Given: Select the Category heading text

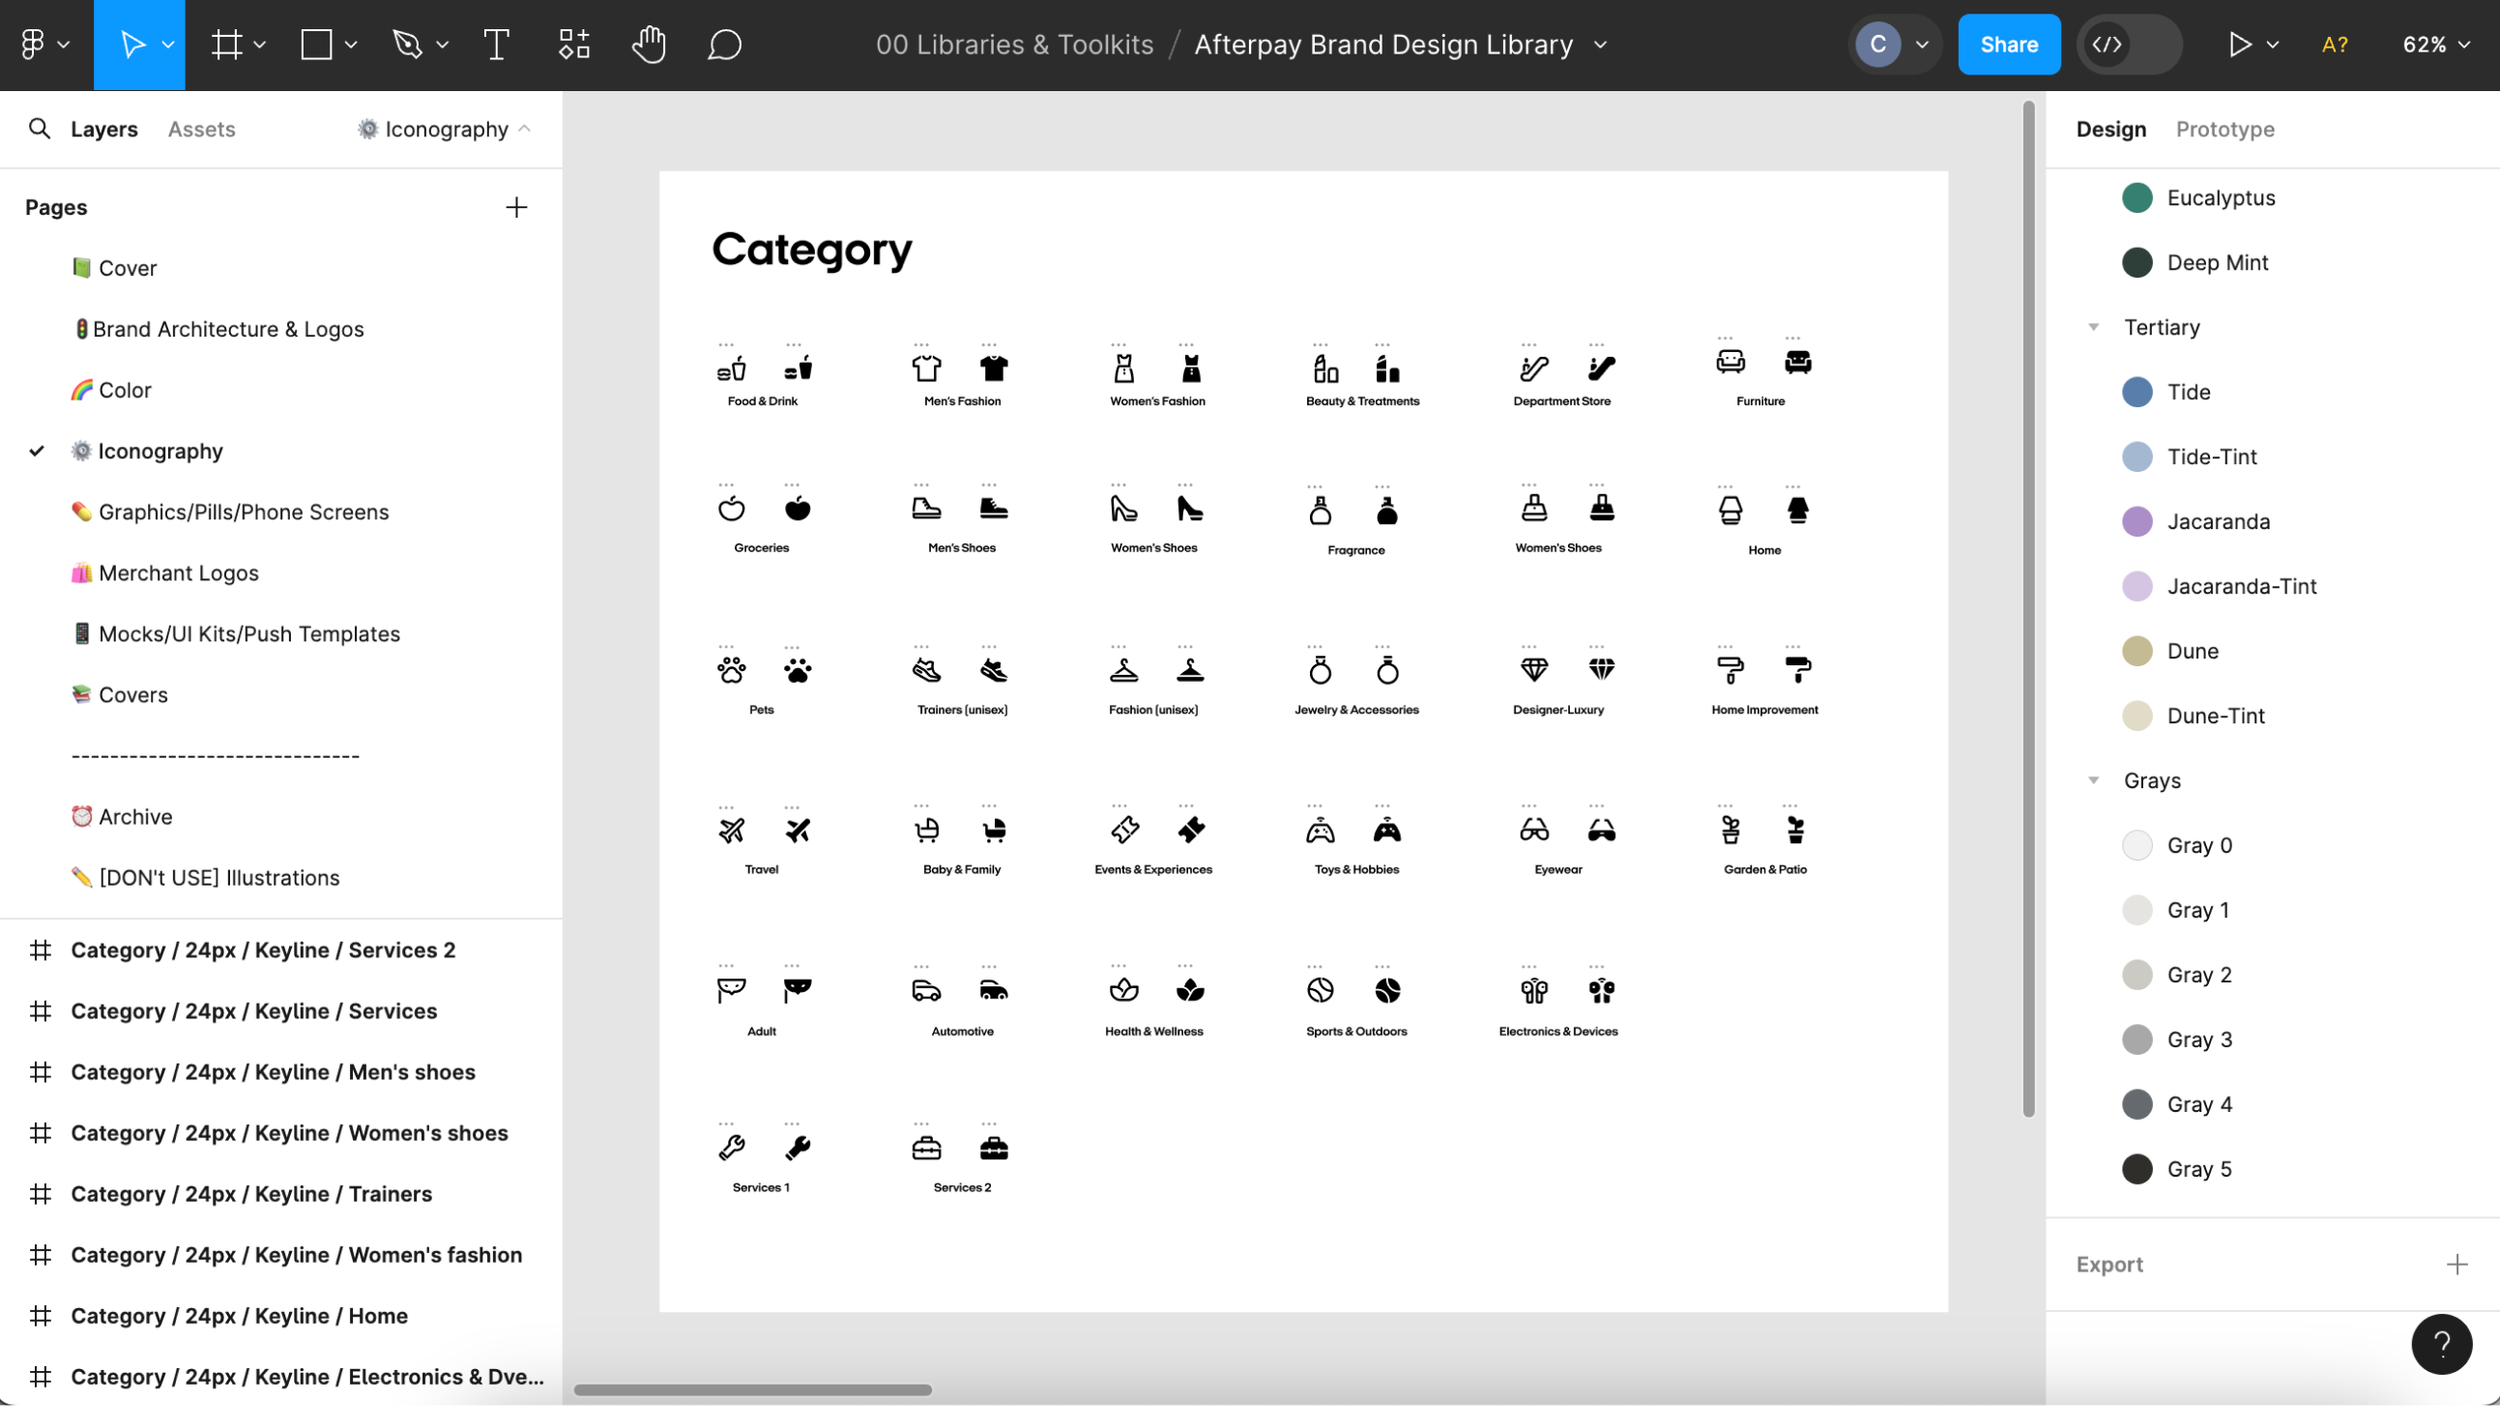Looking at the screenshot, I should (x=811, y=250).
